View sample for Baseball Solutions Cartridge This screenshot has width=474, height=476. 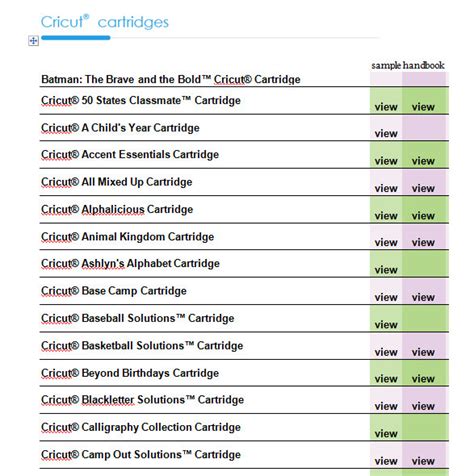coord(386,324)
